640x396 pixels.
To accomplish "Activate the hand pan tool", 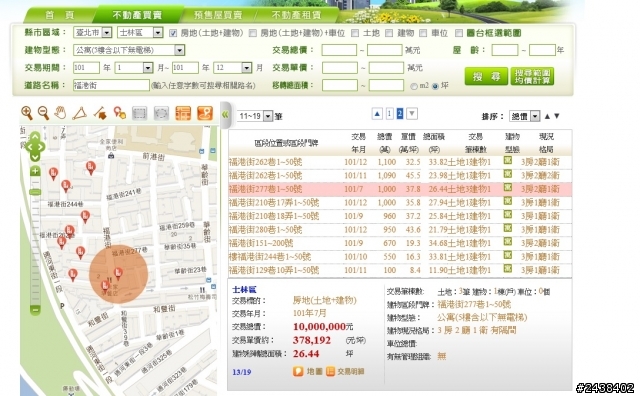I will click(x=60, y=113).
